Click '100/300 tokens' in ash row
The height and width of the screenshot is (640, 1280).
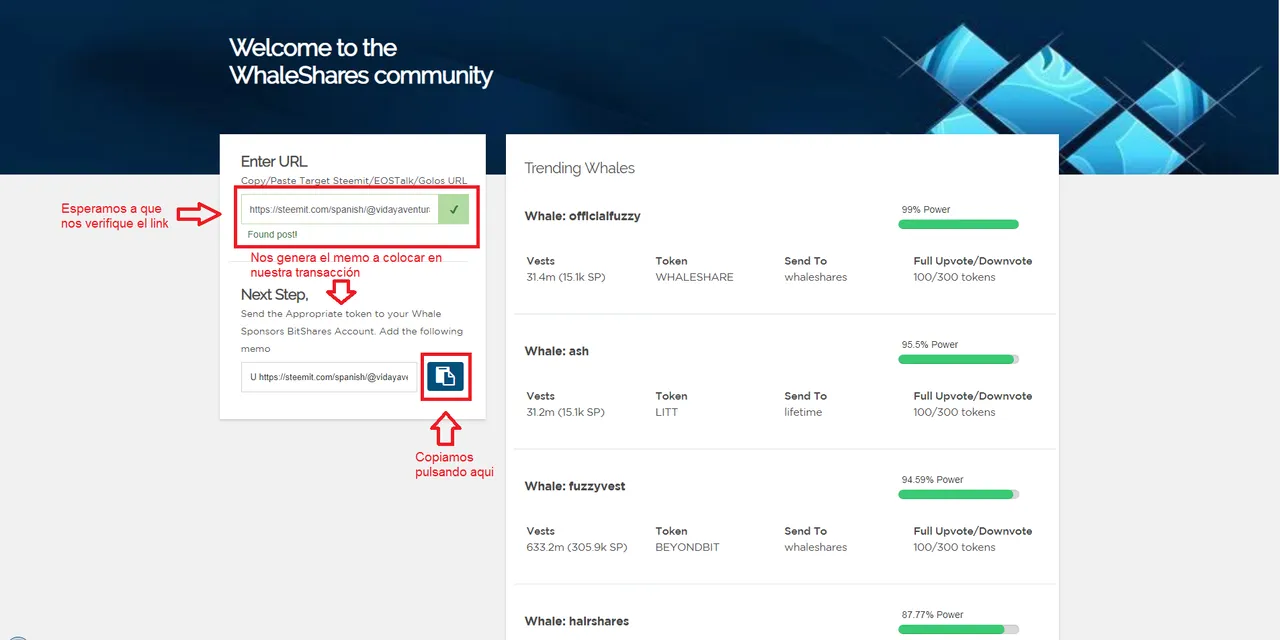click(954, 412)
